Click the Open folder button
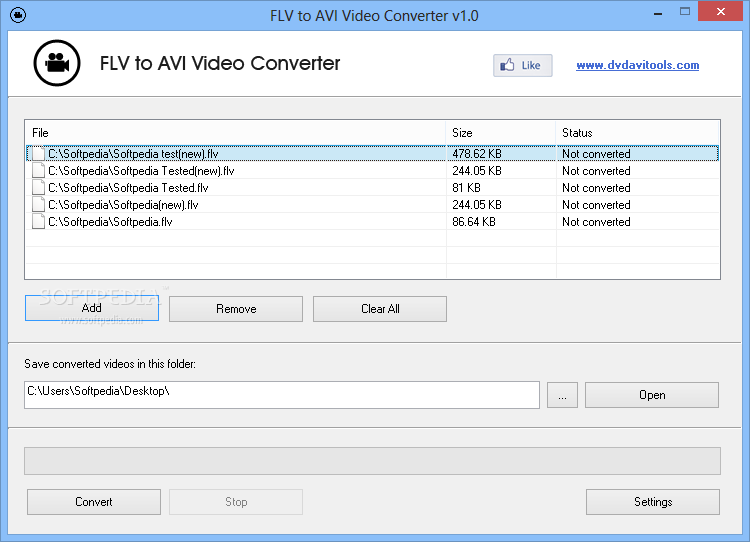 click(x=651, y=395)
